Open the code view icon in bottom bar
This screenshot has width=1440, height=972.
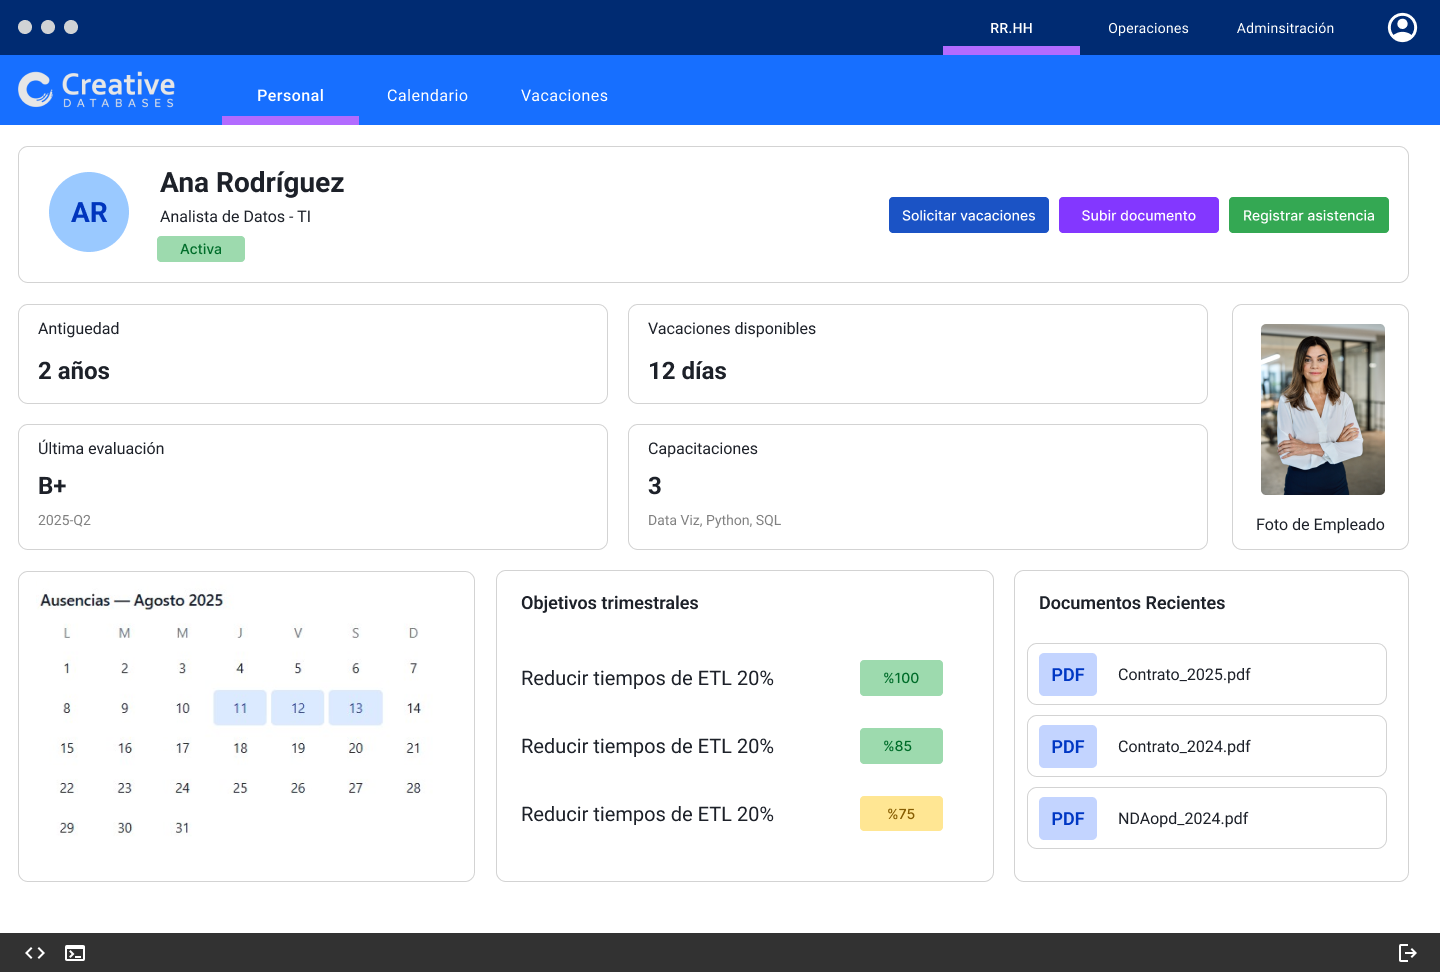point(35,953)
